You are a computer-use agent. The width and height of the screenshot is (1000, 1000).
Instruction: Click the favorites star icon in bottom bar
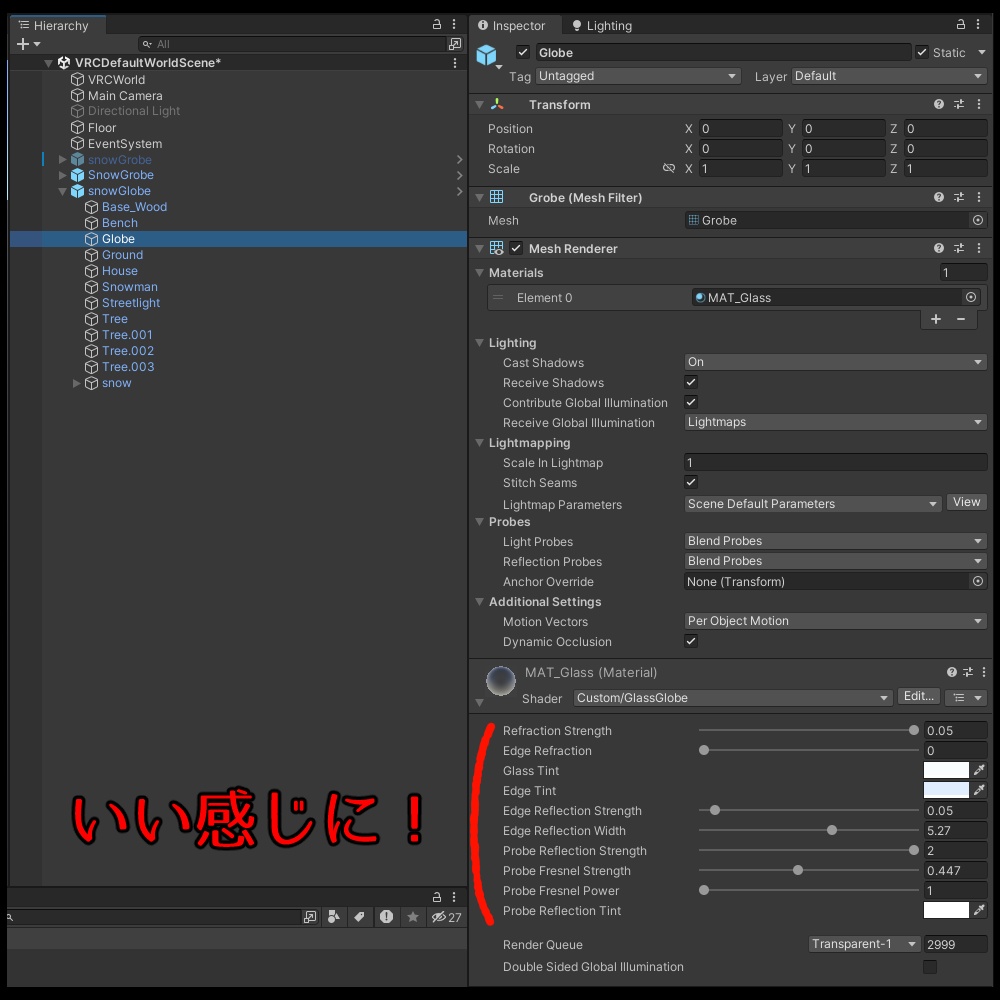point(413,916)
